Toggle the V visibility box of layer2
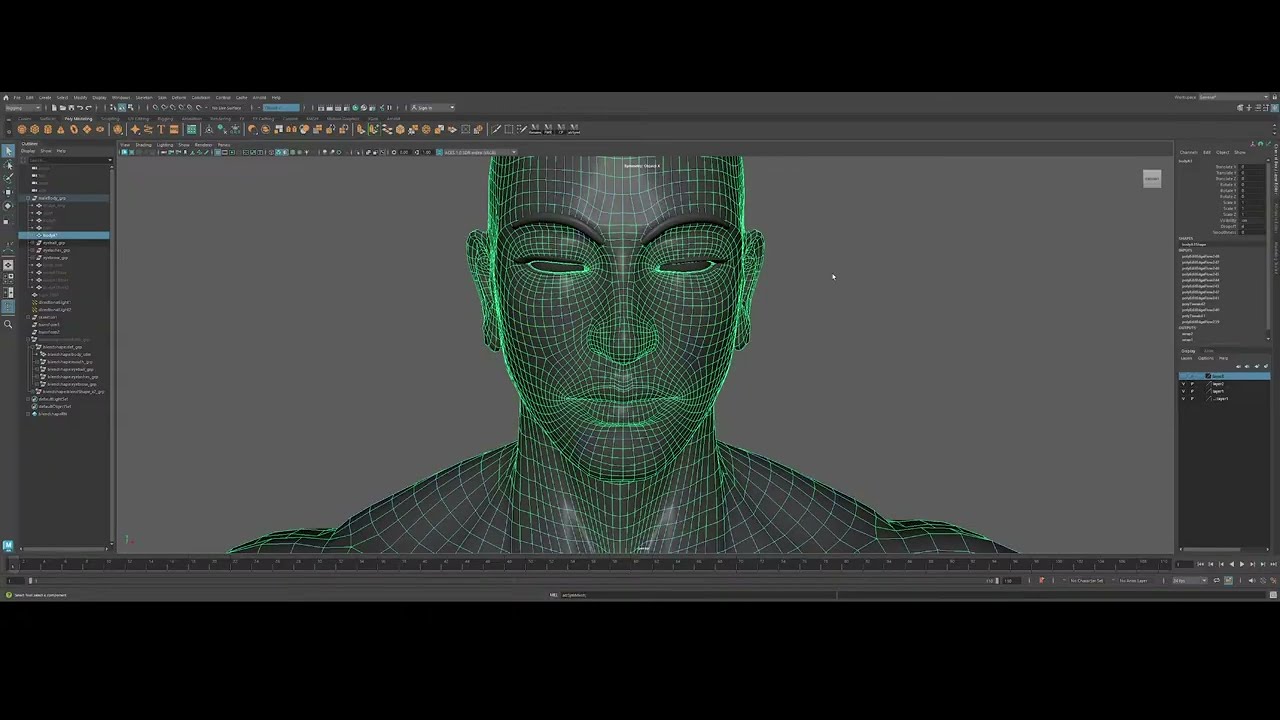The image size is (1280, 720). click(1183, 384)
